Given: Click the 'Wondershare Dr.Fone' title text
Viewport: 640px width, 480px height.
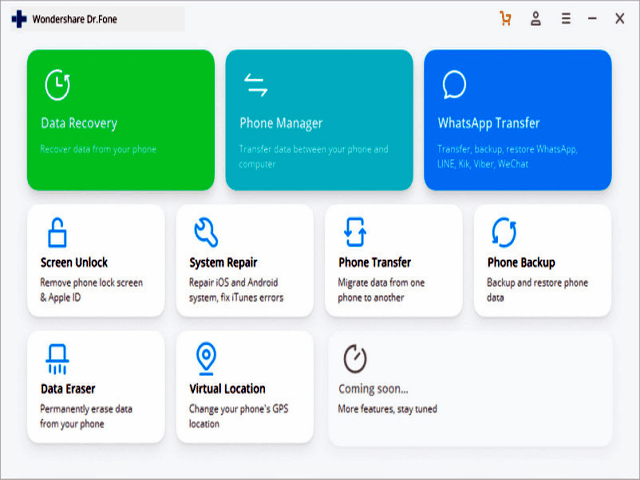Looking at the screenshot, I should point(75,19).
